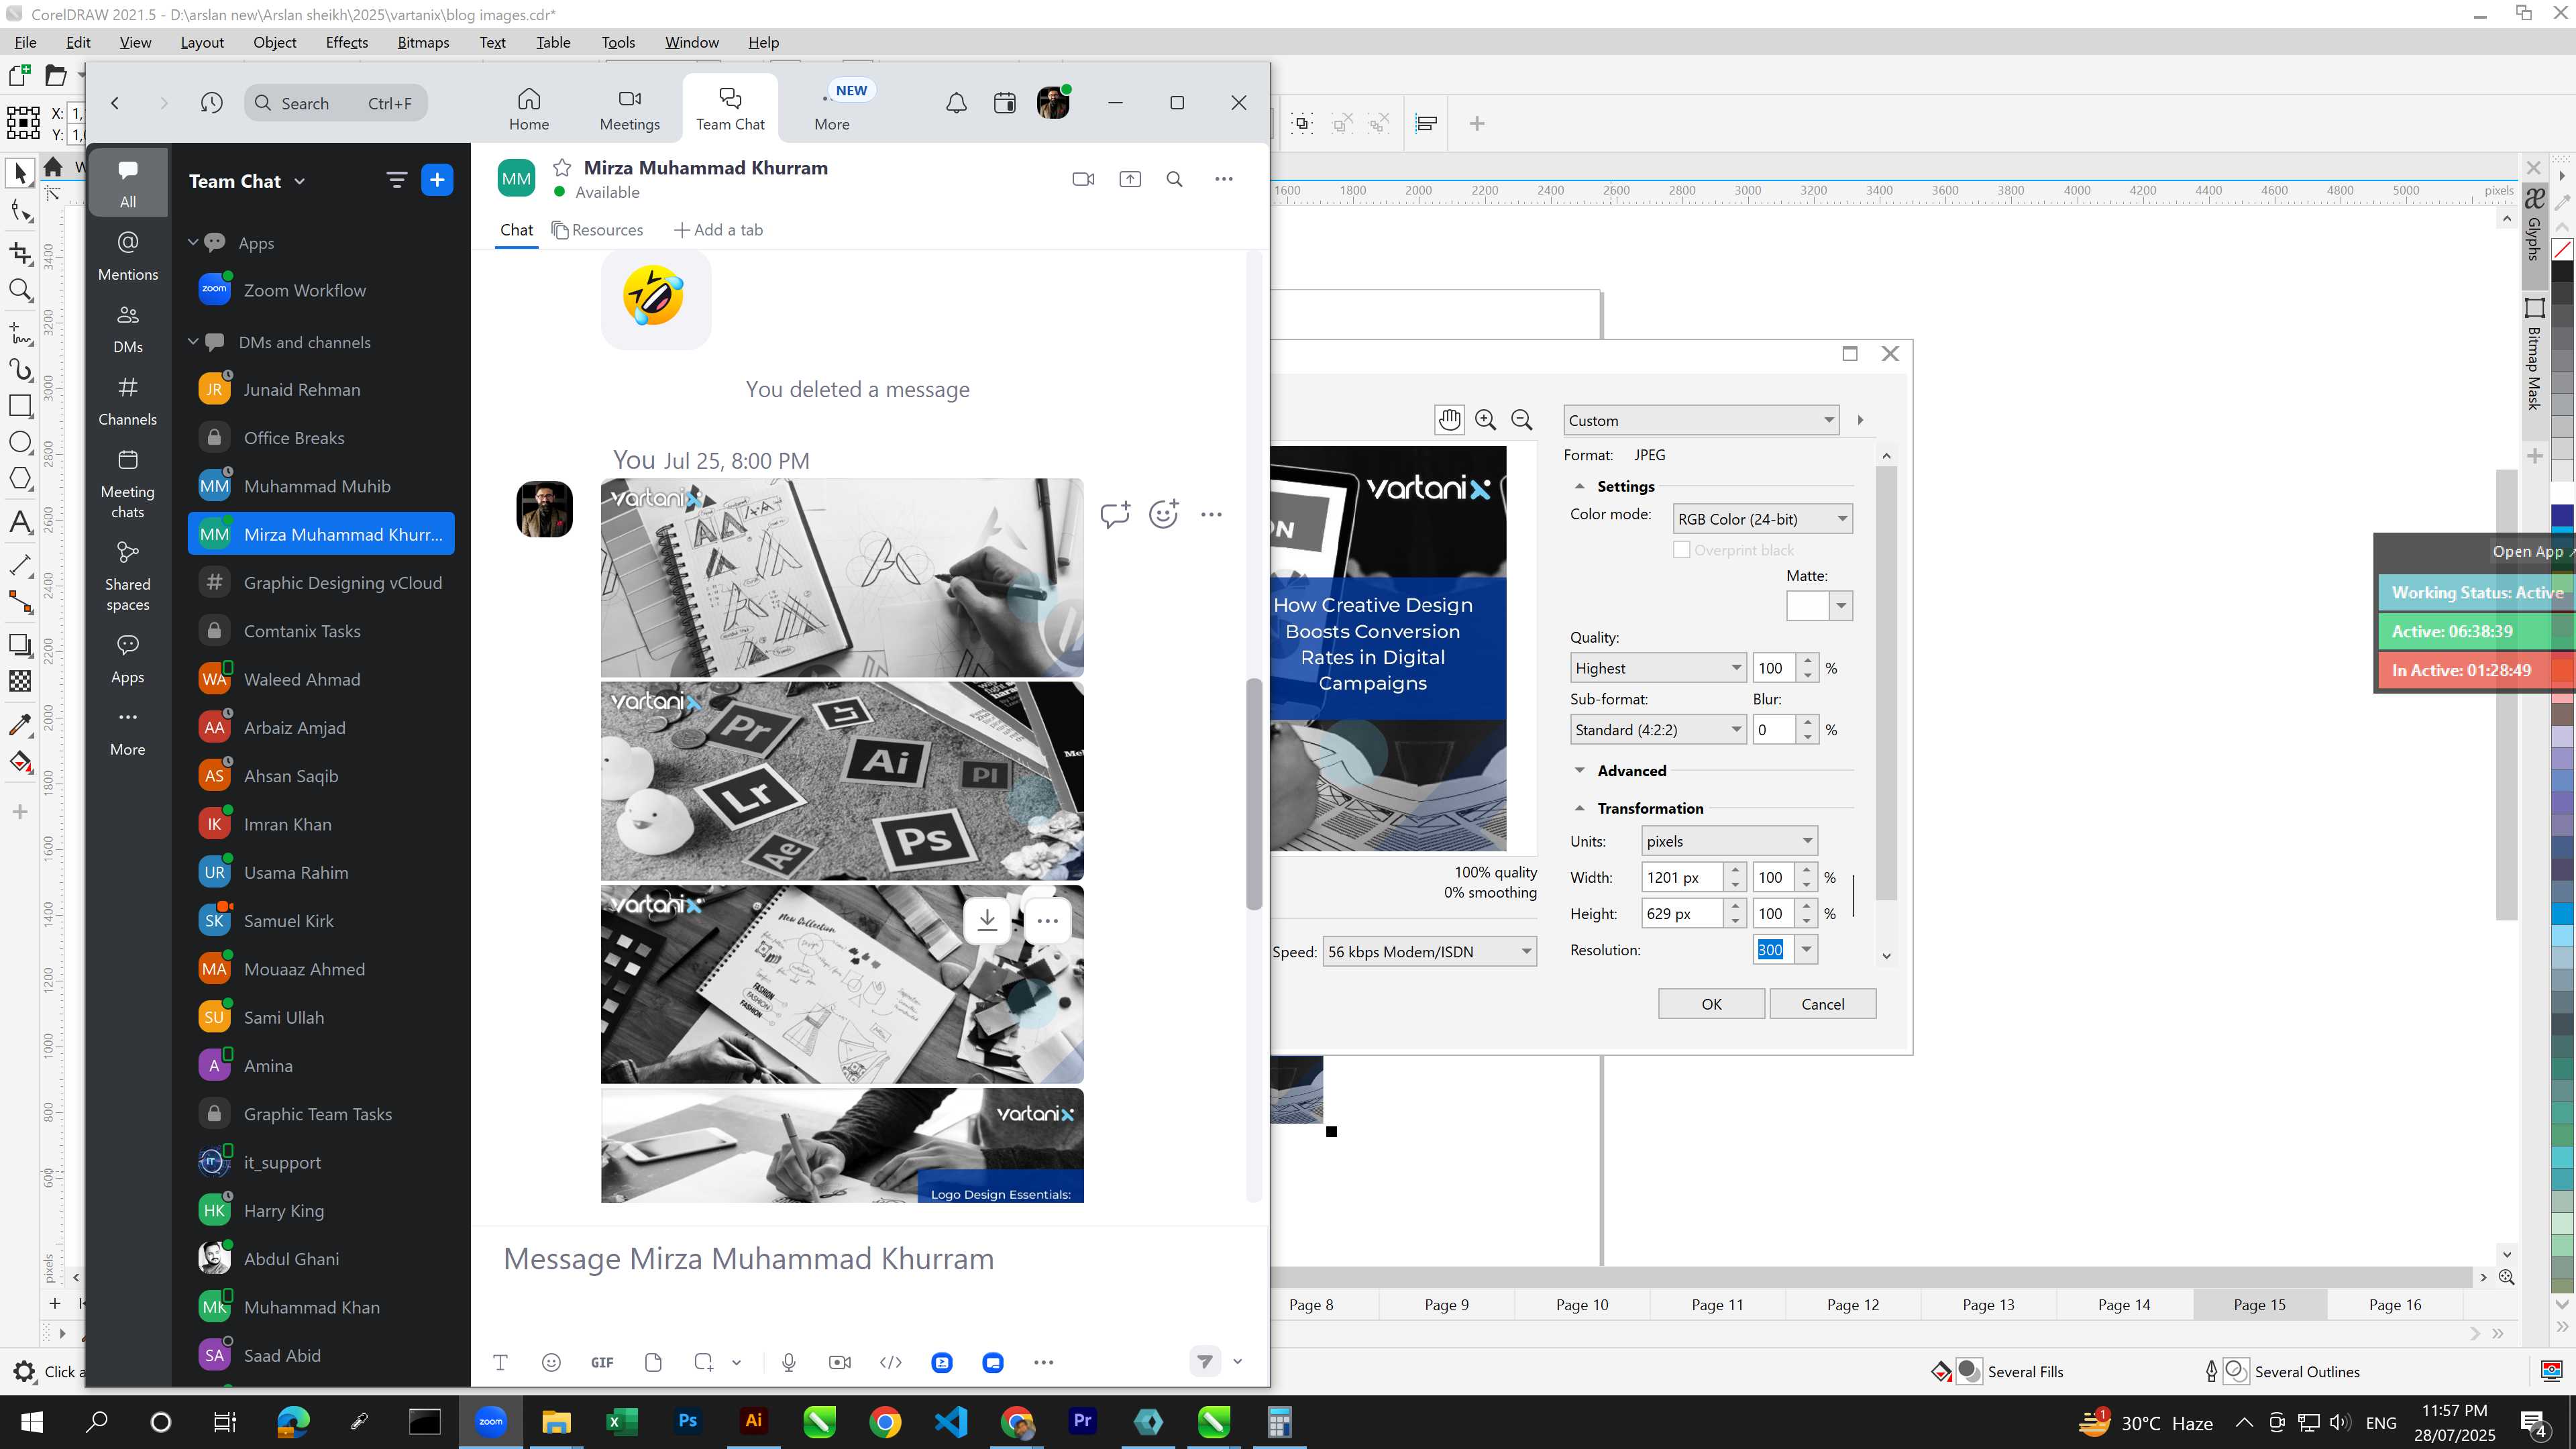The width and height of the screenshot is (2576, 1449).
Task: Start a video call with Mirza Muhammad Khurram
Action: click(1083, 179)
